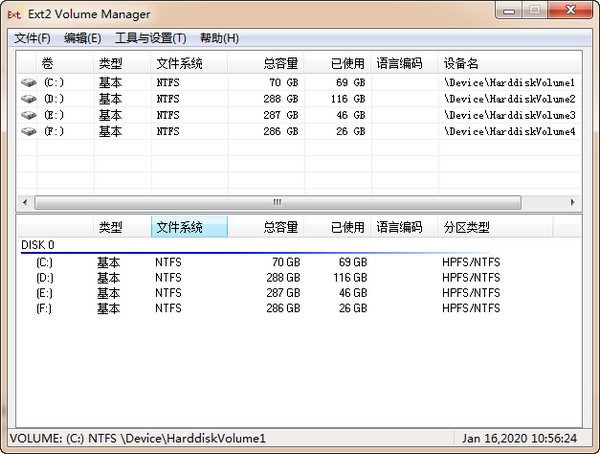
Task: Click lower pane 总容量 column header
Action: 266,227
